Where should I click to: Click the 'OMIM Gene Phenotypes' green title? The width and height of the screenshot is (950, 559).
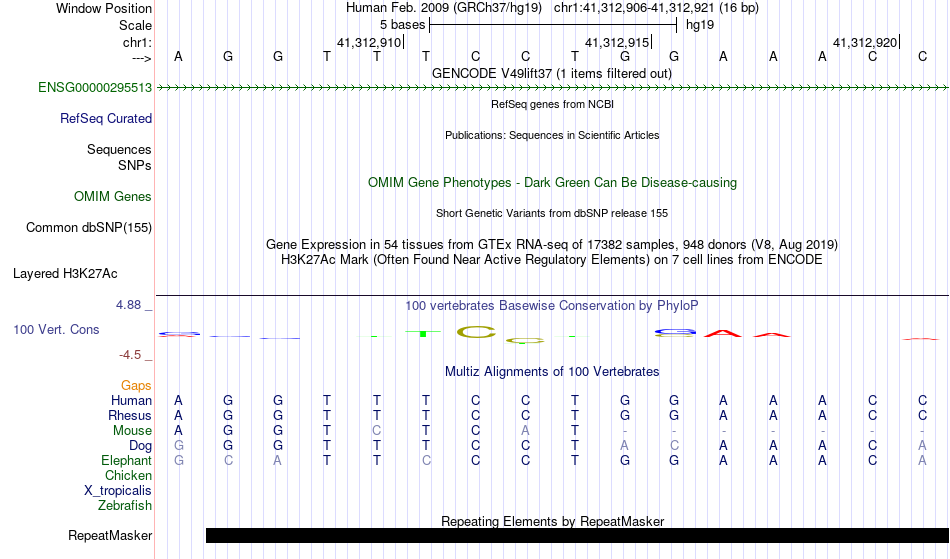point(552,183)
